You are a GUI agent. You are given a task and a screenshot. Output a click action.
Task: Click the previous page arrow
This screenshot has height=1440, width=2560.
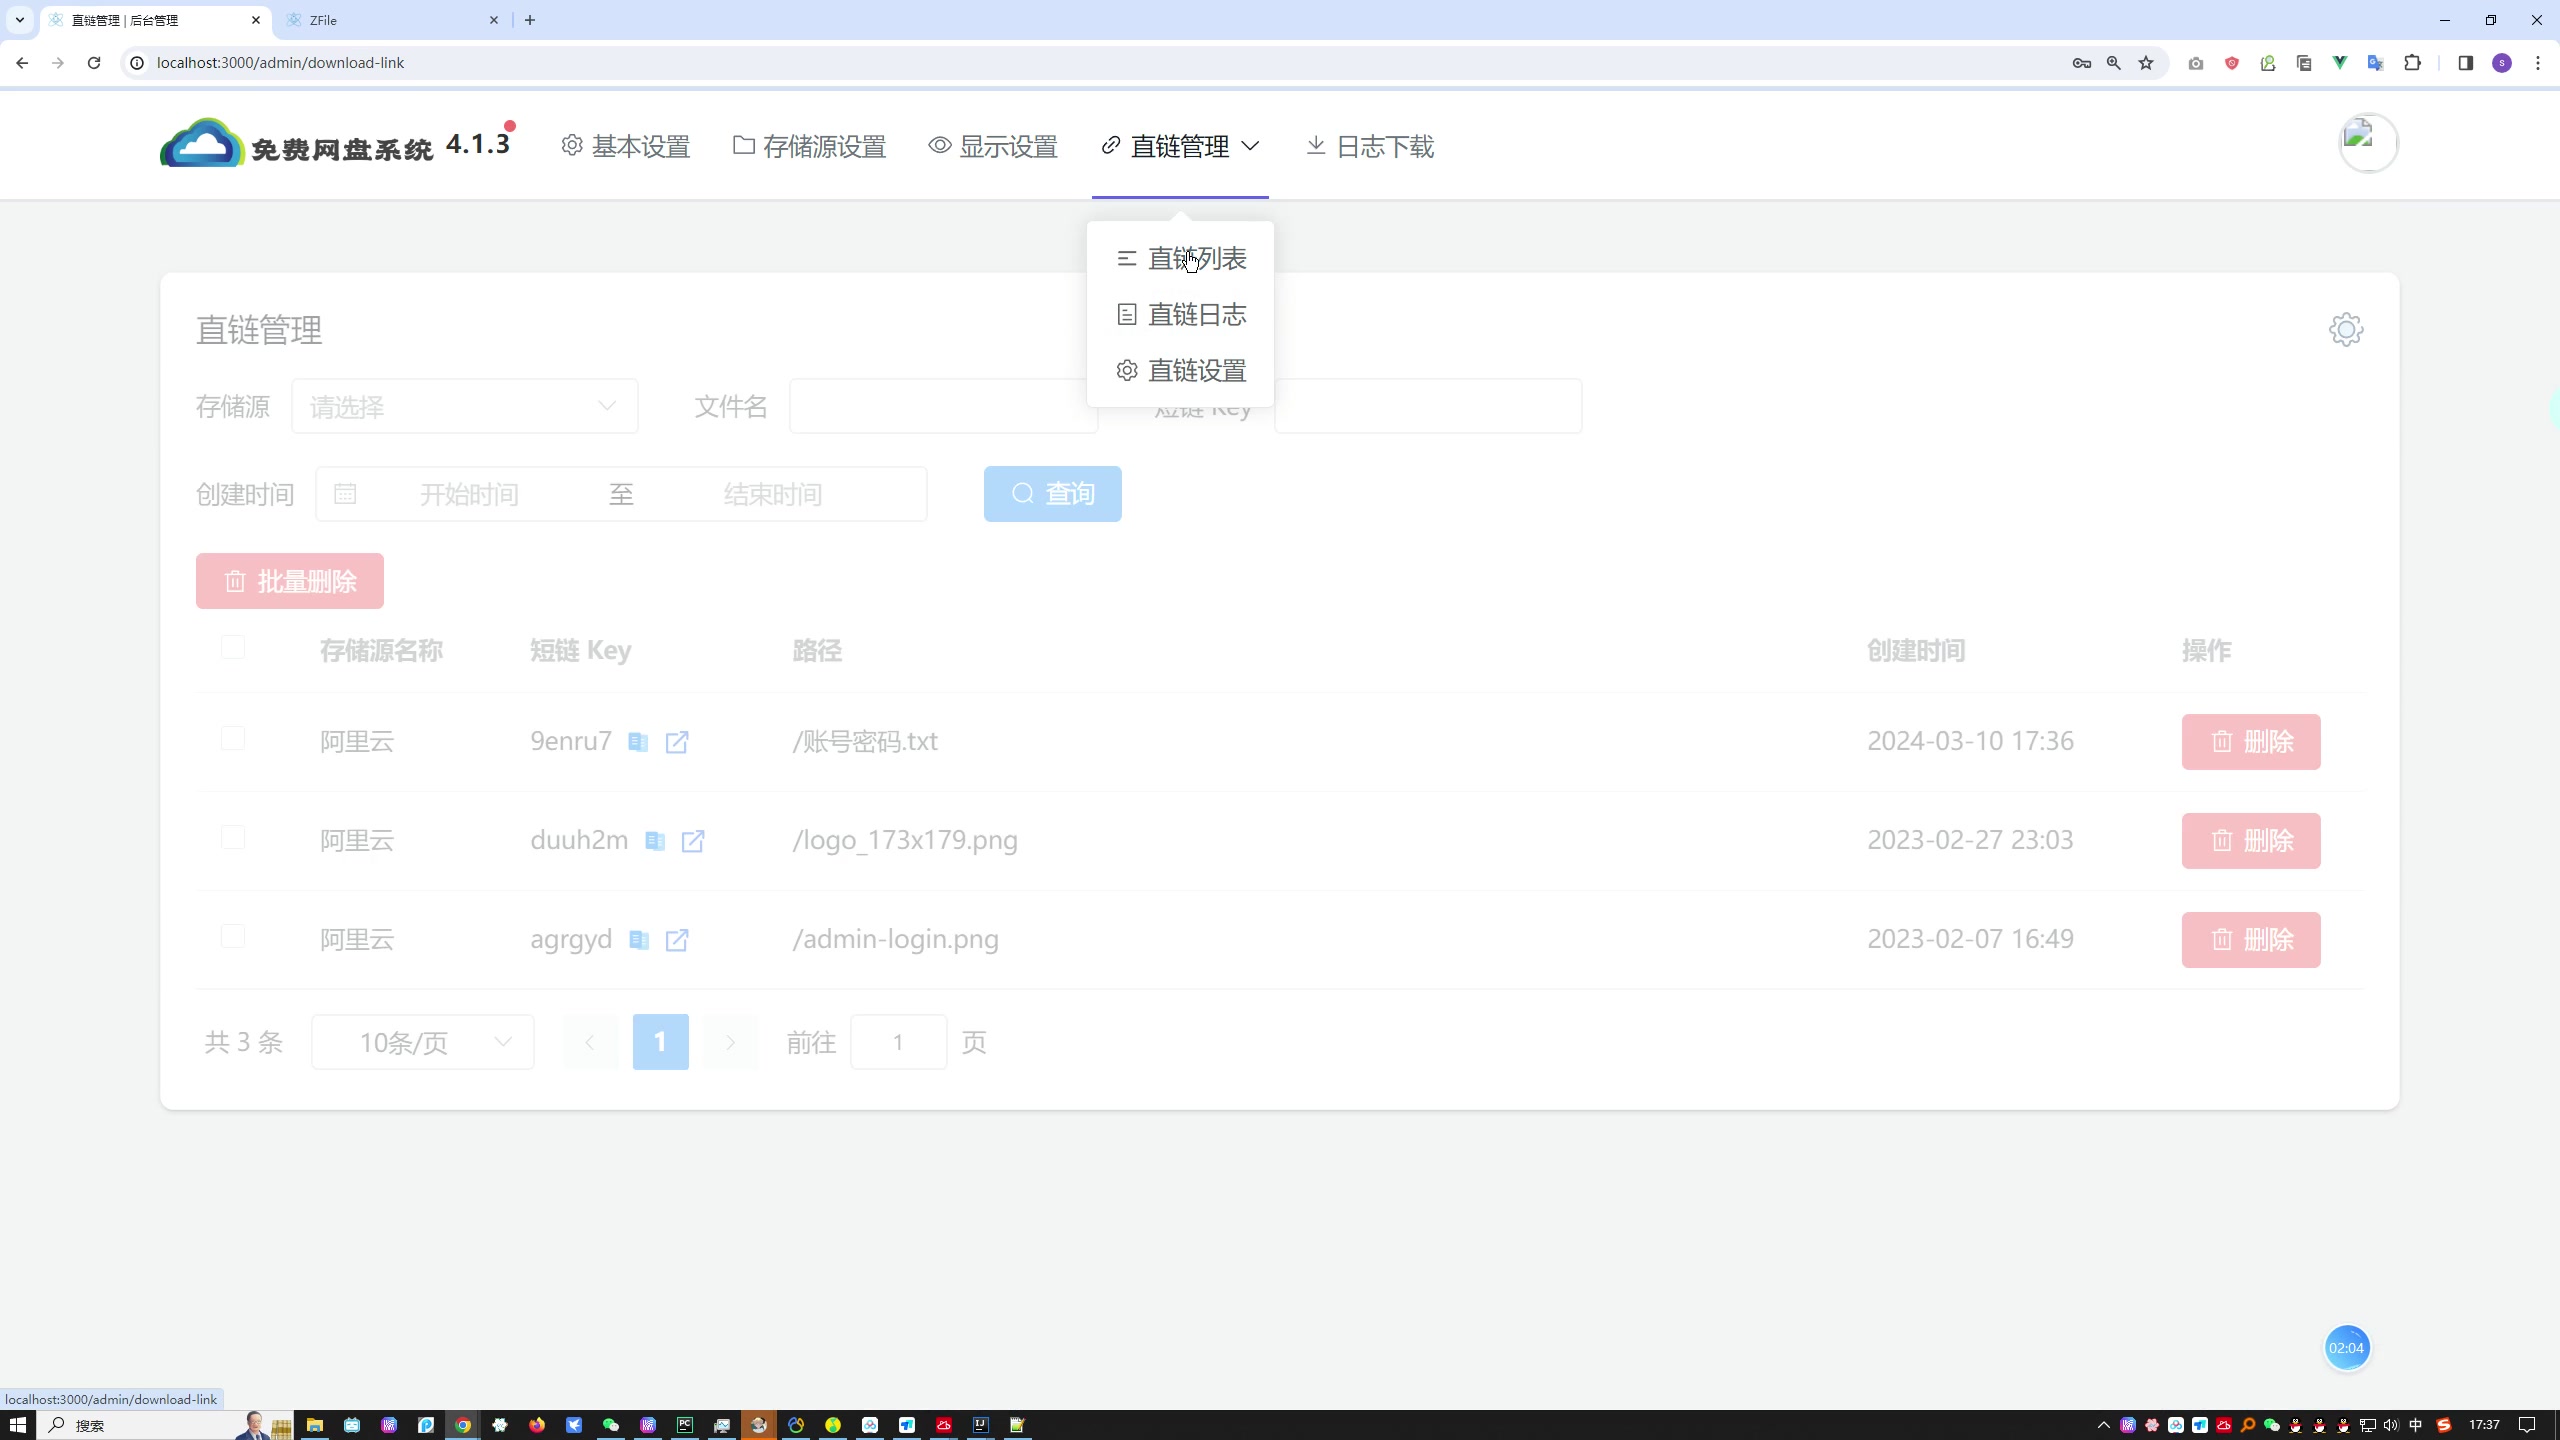pos(590,1042)
